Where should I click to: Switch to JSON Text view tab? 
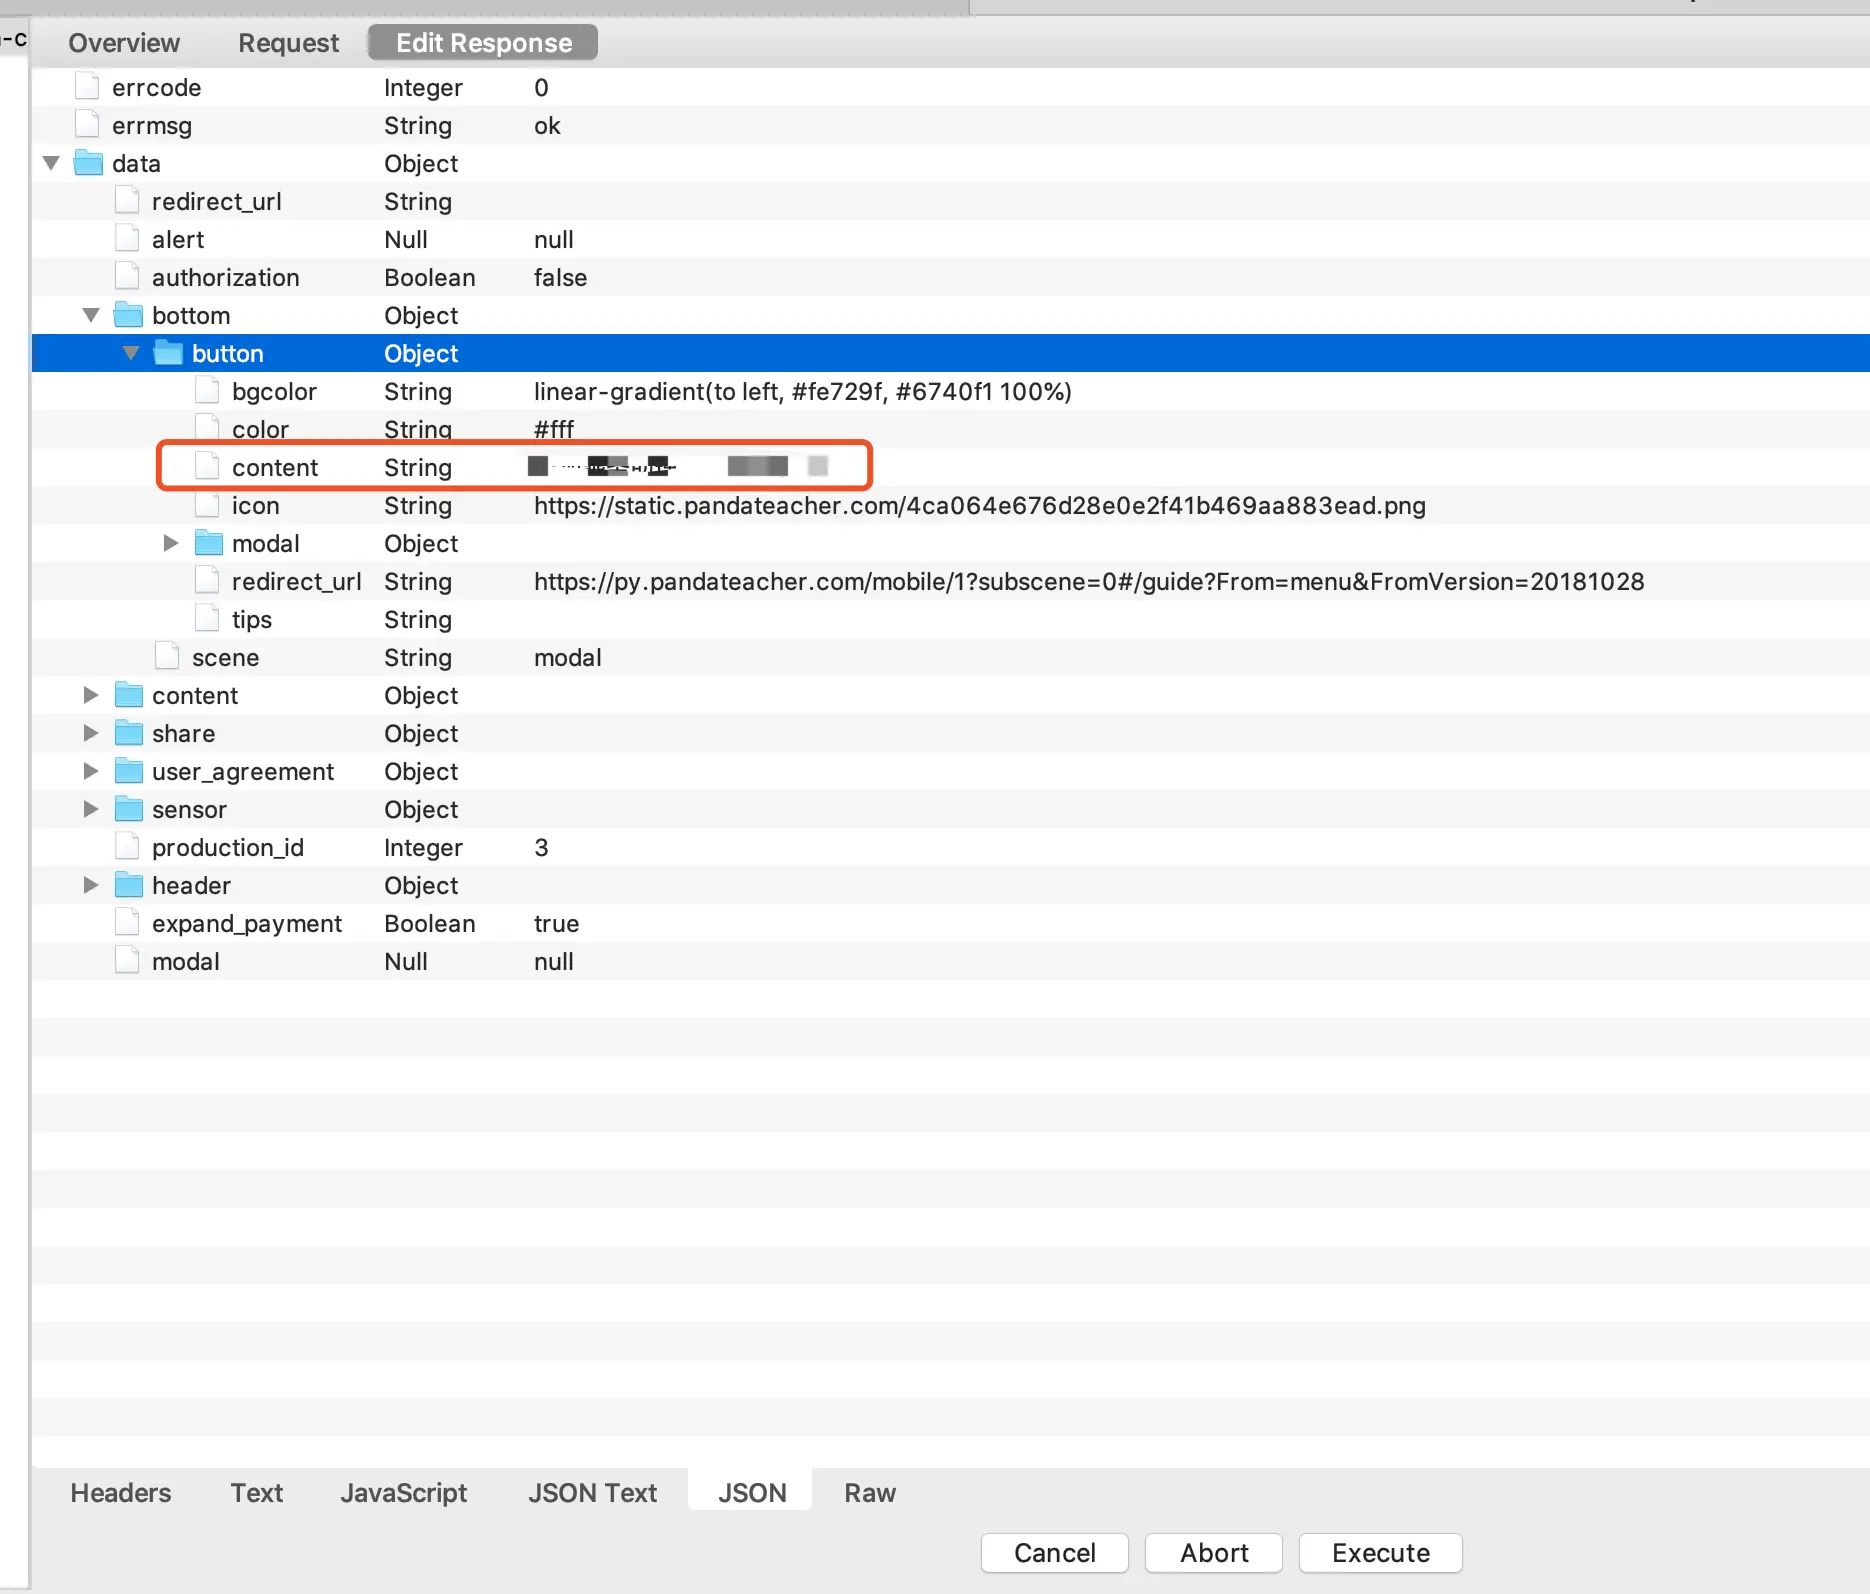click(592, 1493)
